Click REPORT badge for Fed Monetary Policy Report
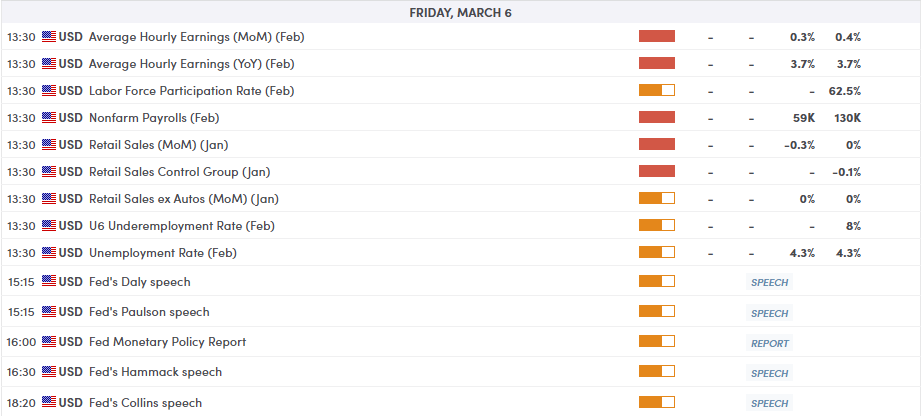Image resolution: width=922 pixels, height=416 pixels. (770, 343)
